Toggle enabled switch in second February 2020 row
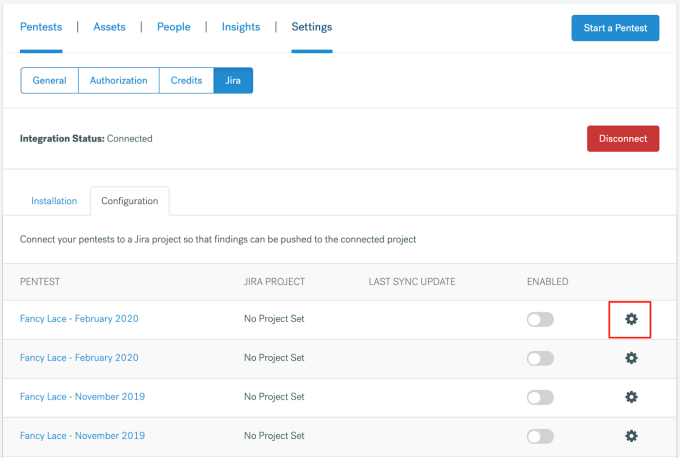The image size is (680, 458). [540, 359]
